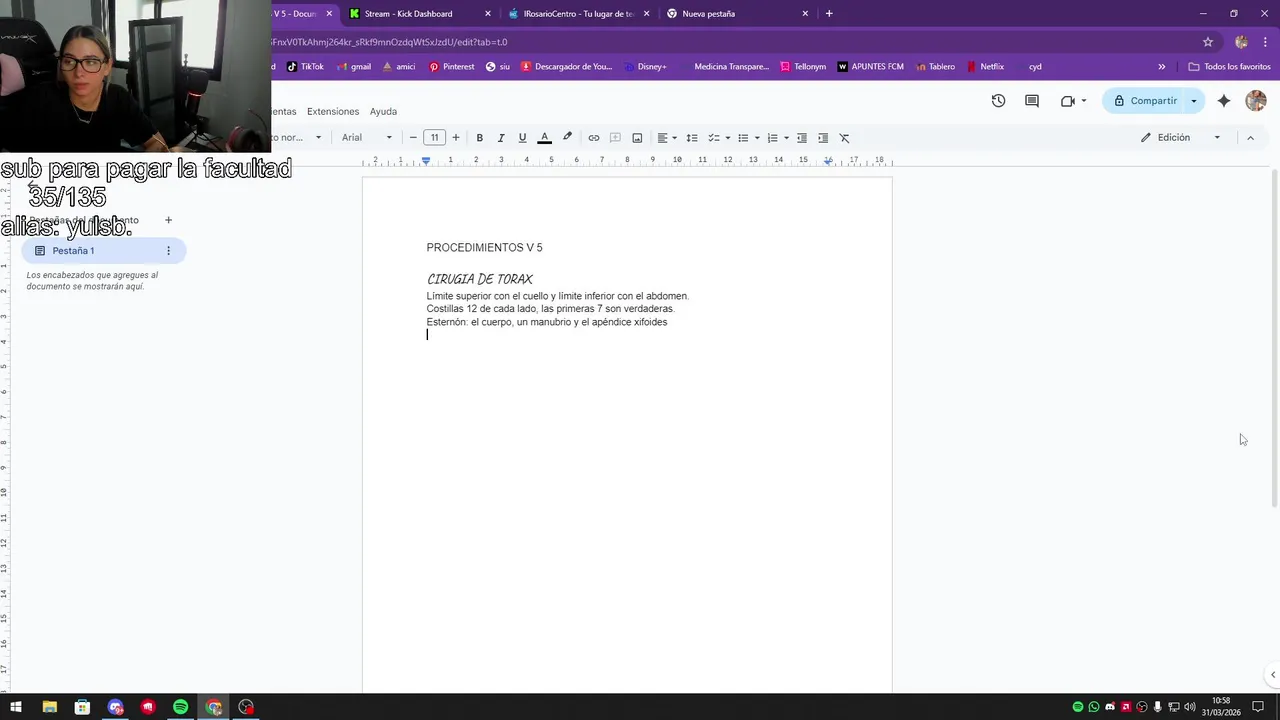Screen dimensions: 1280x720
Task: Open the Chrome profile icon in address bar
Action: coord(1241,42)
